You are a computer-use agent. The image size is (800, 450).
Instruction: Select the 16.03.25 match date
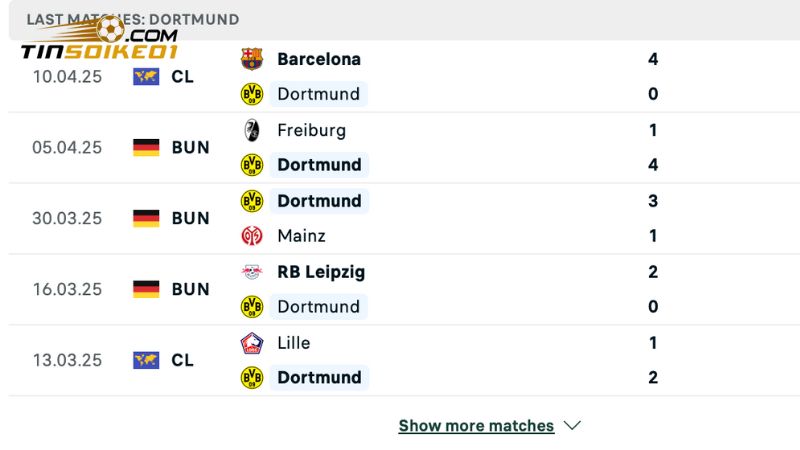click(x=67, y=289)
